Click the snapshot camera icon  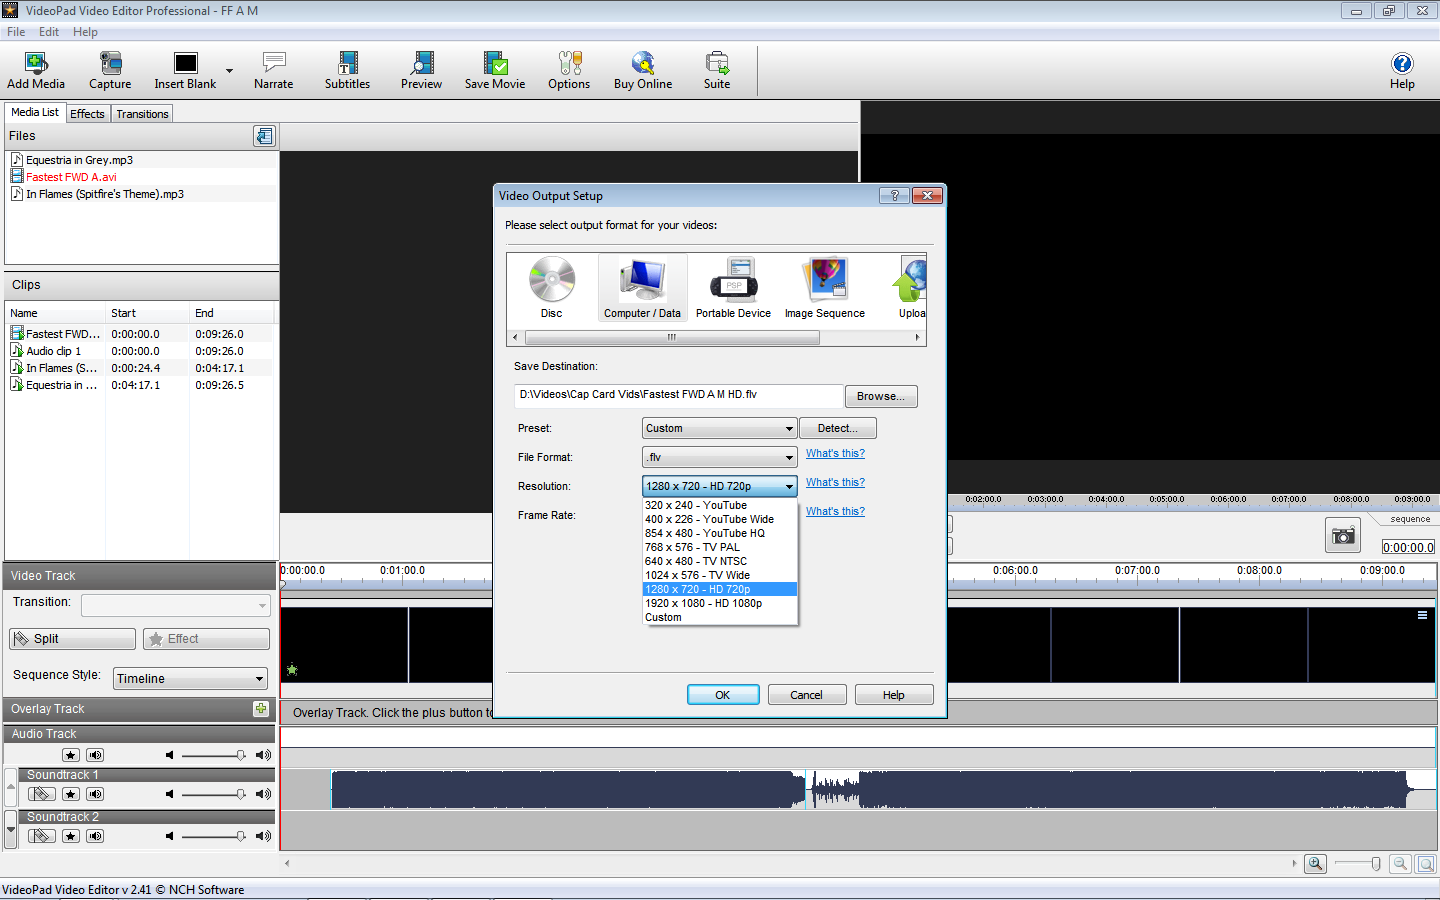[x=1343, y=536]
